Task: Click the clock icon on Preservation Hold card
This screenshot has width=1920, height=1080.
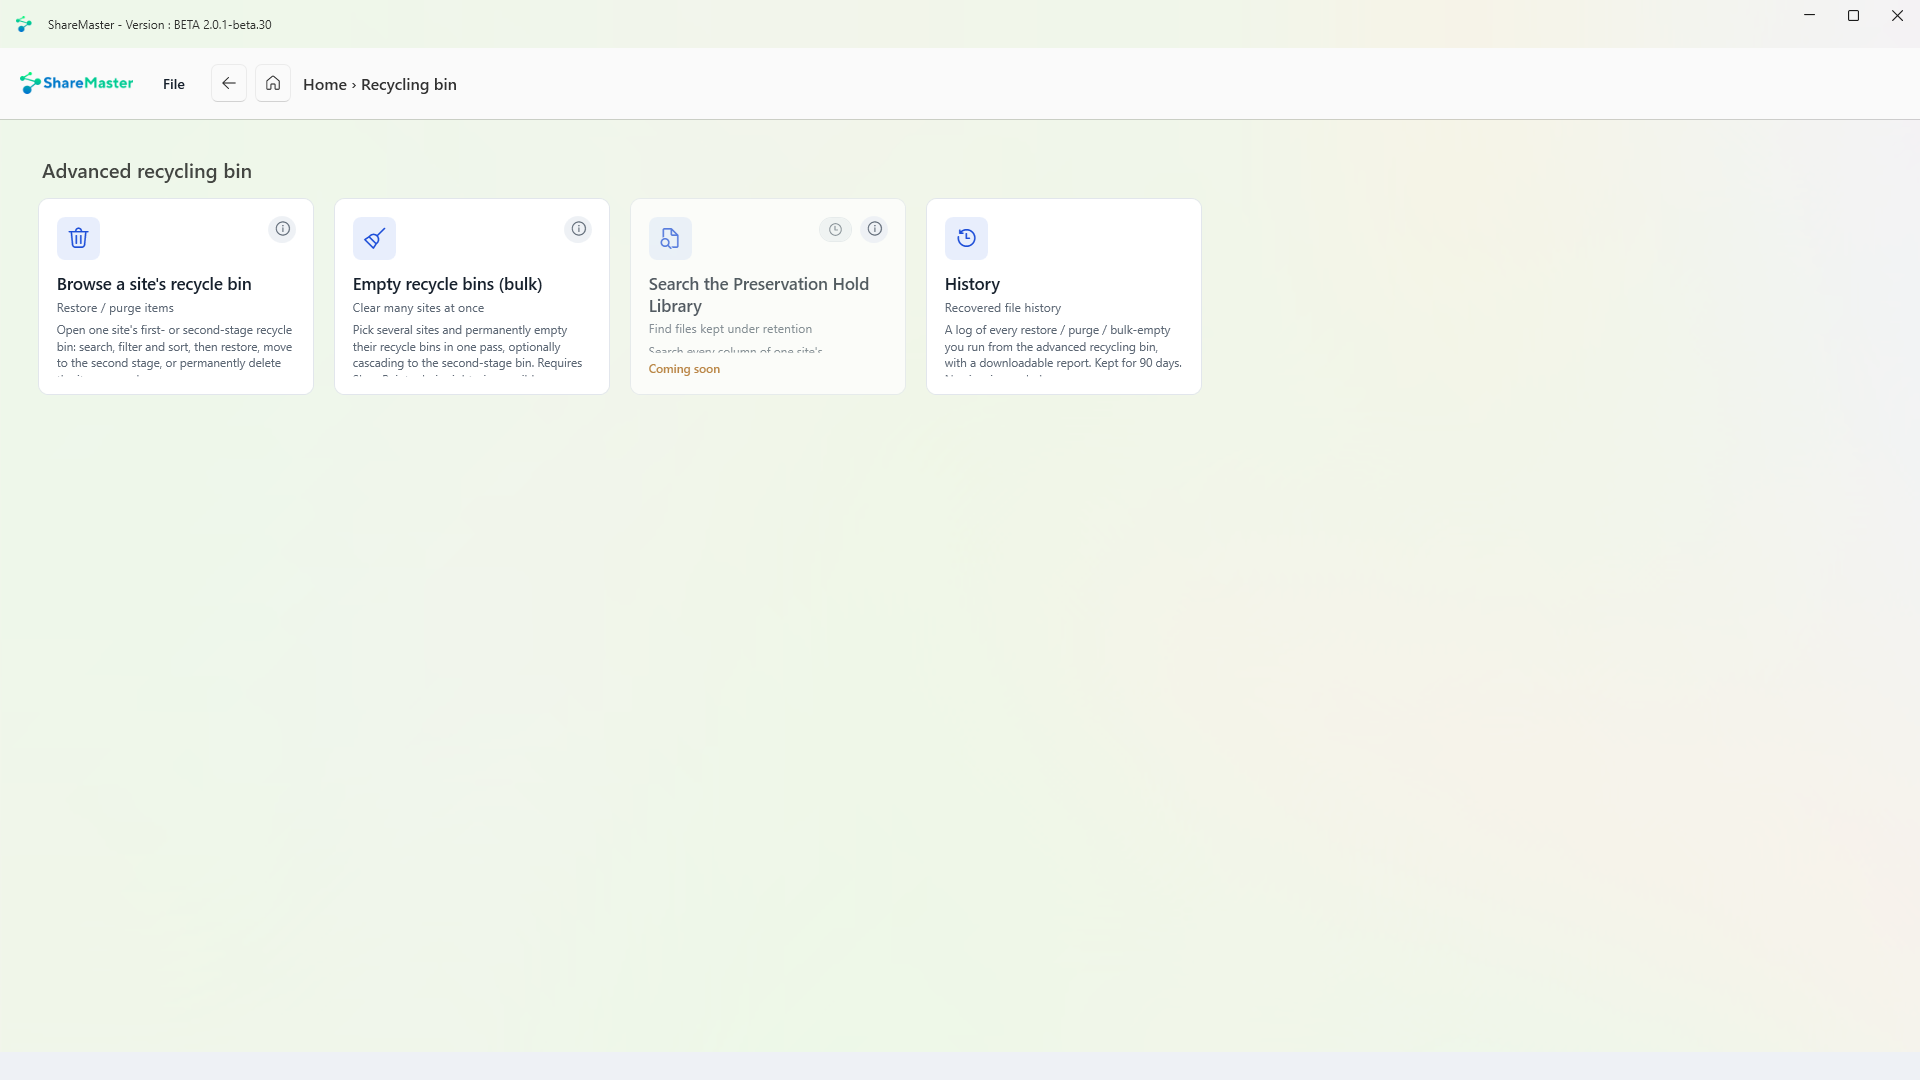Action: coord(835,229)
